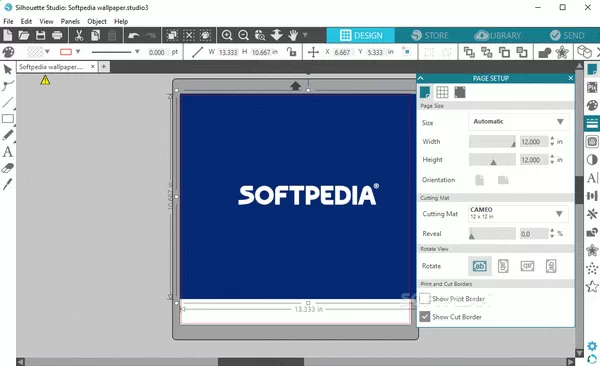600x366 pixels.
Task: Switch to the DESIGN tab
Action: click(360, 36)
